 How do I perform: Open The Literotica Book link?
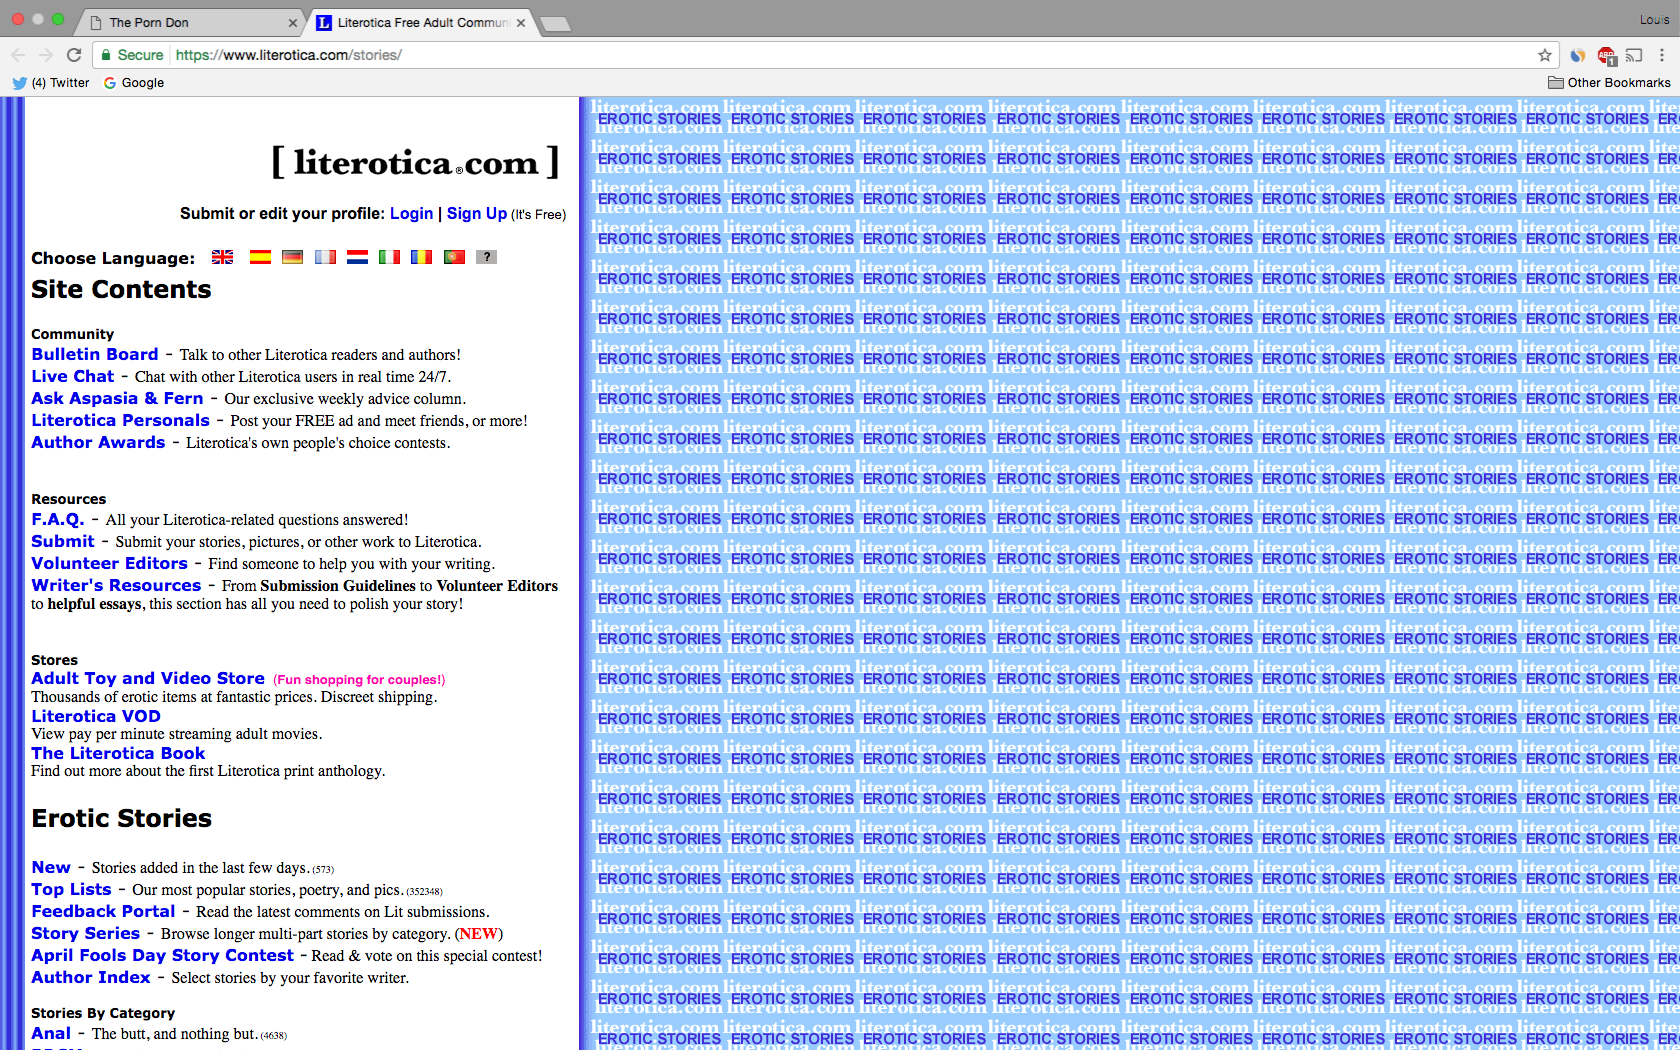[118, 753]
